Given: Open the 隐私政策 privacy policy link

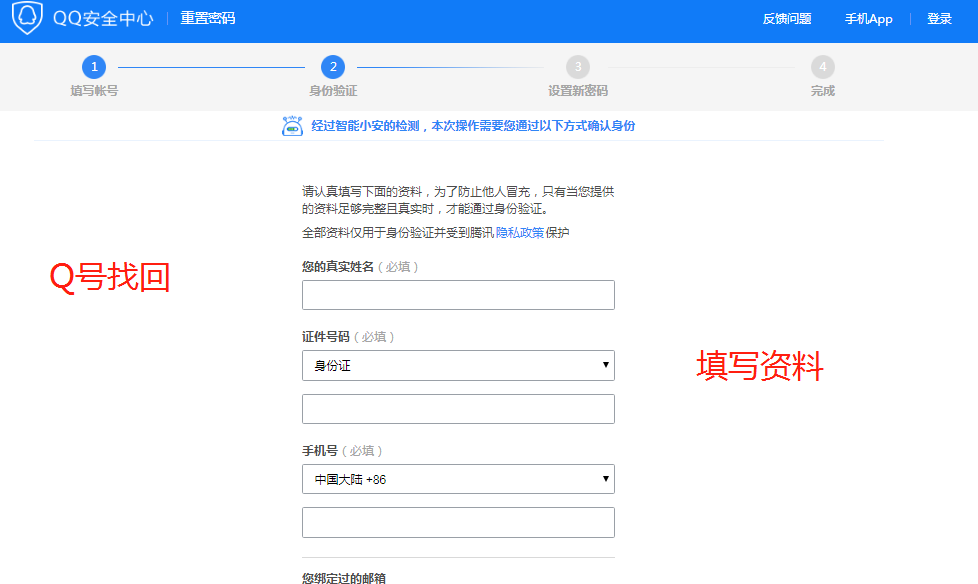Looking at the screenshot, I should click(519, 233).
